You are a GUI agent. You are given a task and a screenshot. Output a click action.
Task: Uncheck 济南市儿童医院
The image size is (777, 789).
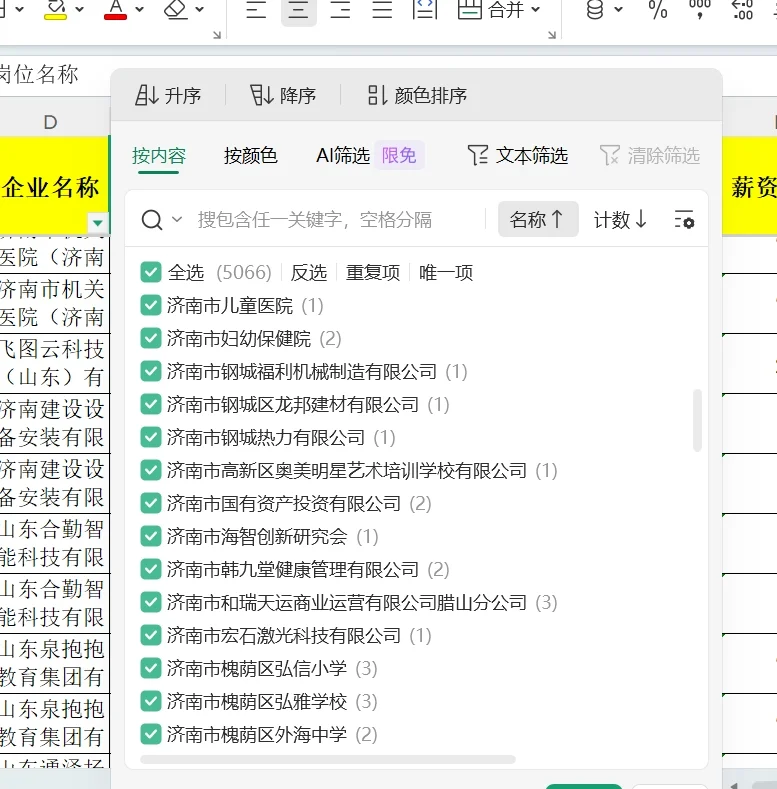point(151,305)
